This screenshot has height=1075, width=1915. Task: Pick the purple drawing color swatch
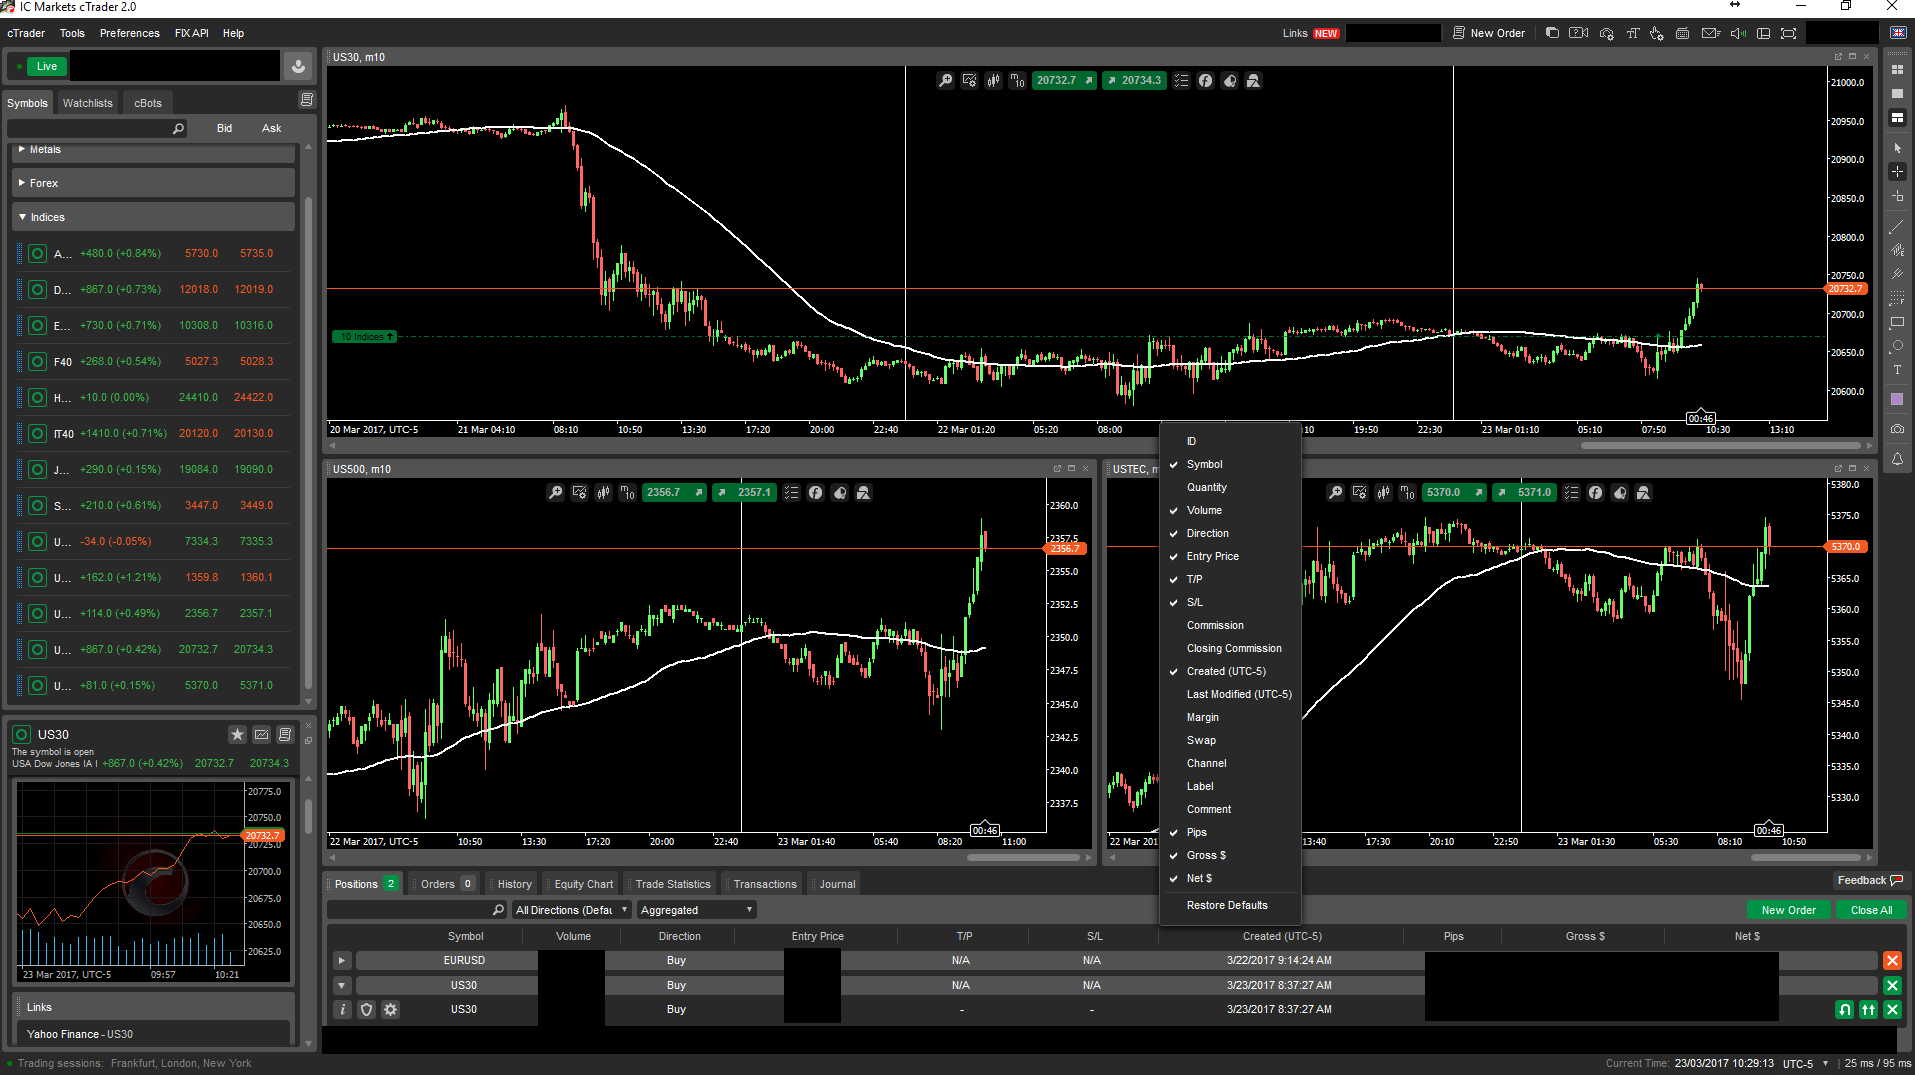[x=1897, y=400]
